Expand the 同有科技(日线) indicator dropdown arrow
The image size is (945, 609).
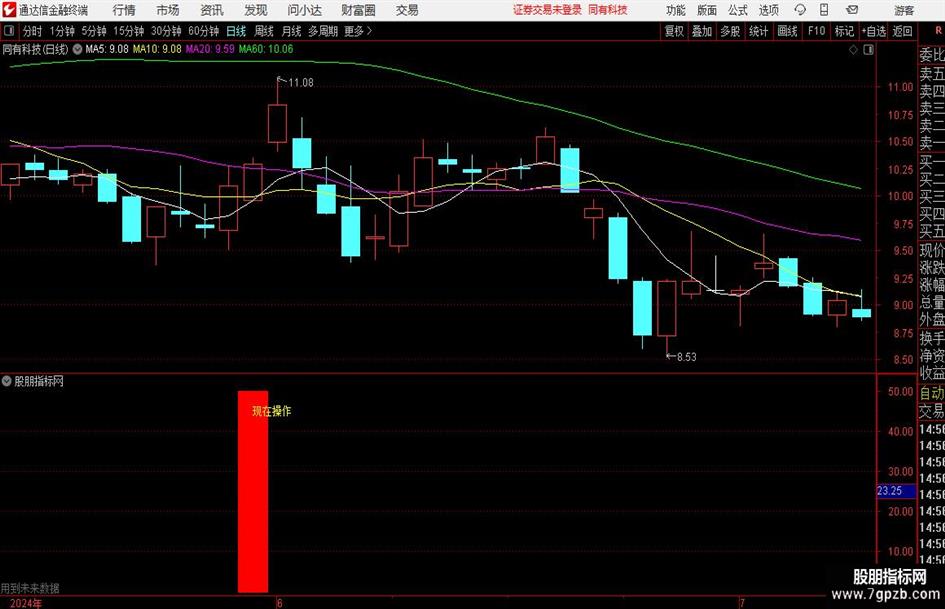click(x=77, y=49)
